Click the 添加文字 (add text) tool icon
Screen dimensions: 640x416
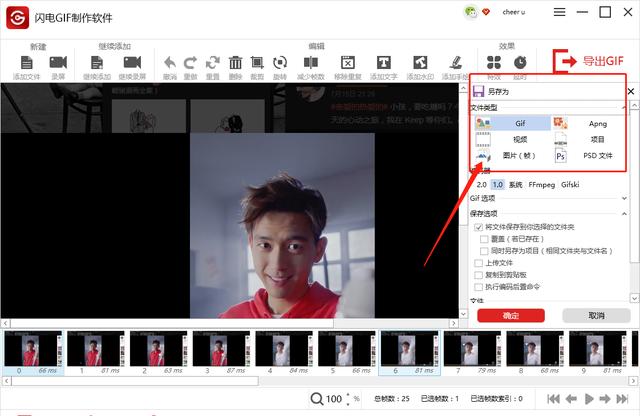pyautogui.click(x=384, y=63)
